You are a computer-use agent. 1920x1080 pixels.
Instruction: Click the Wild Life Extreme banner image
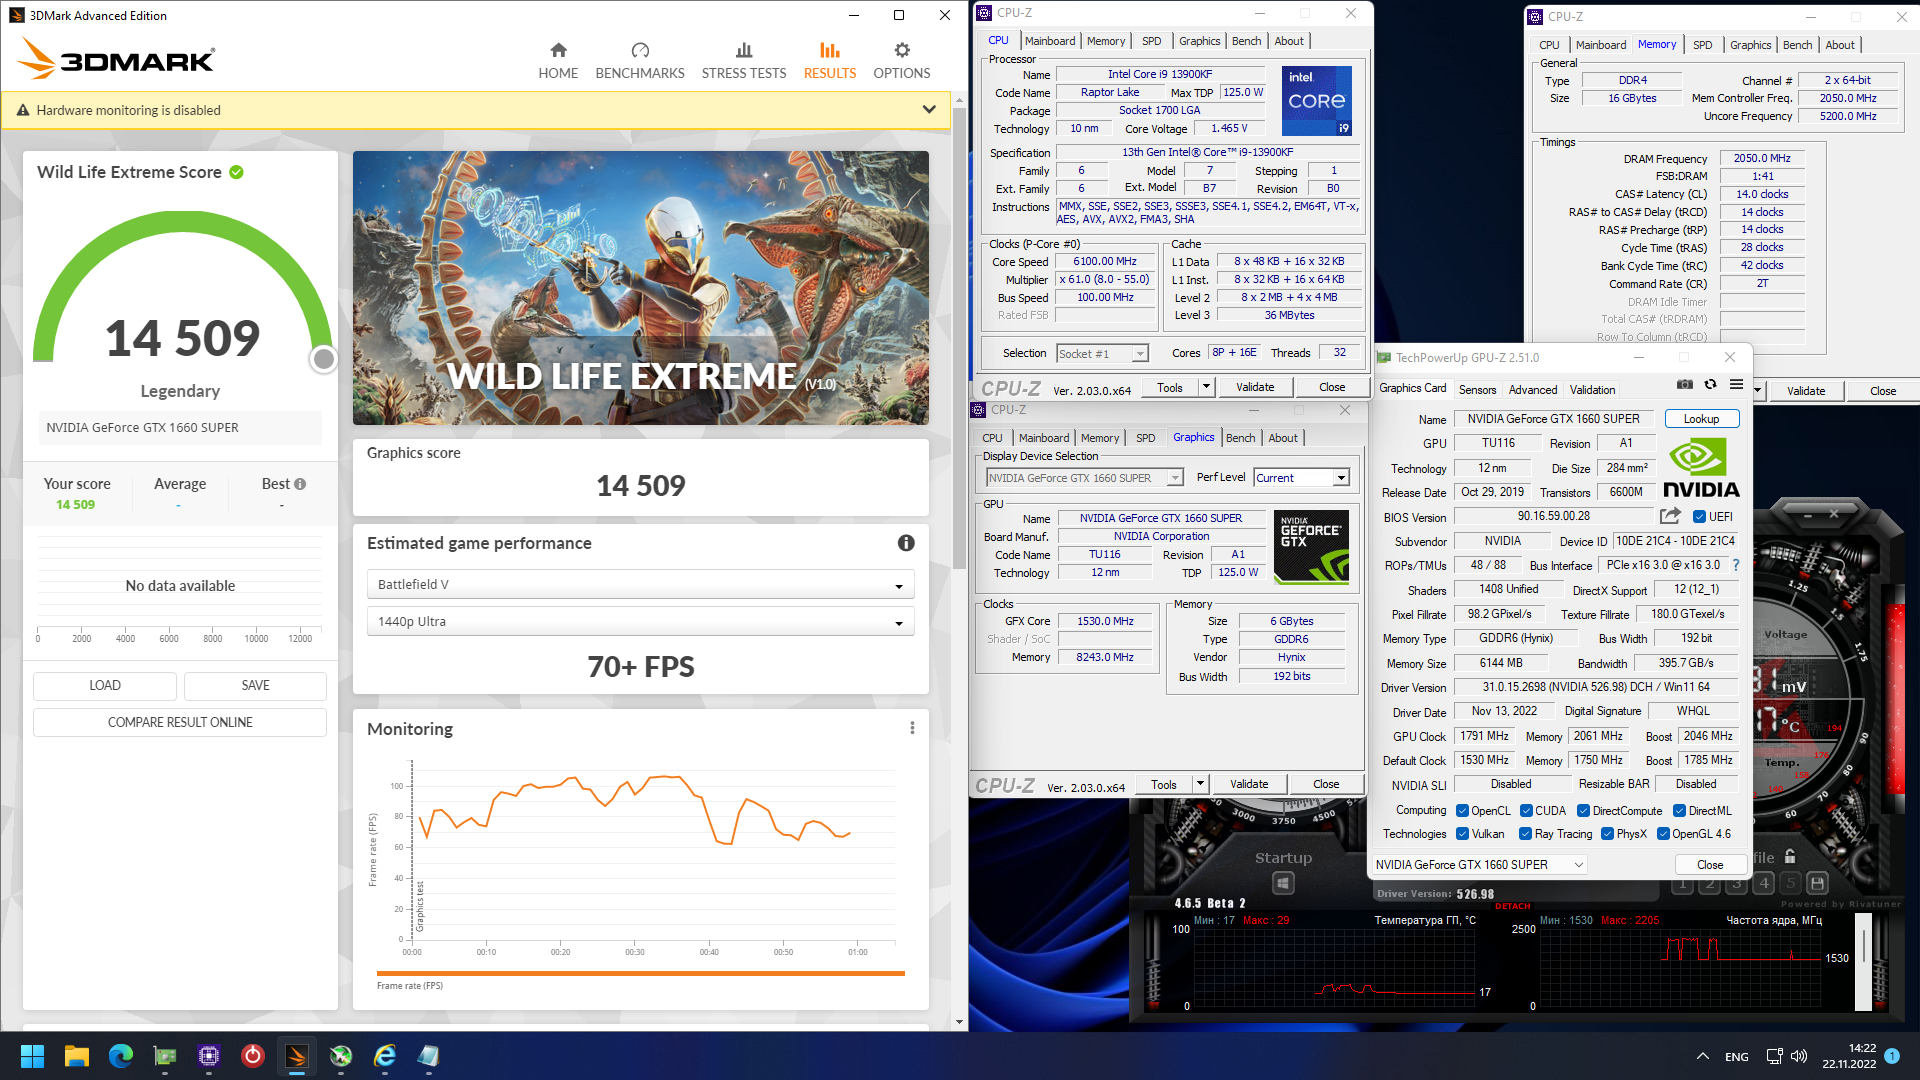click(640, 288)
